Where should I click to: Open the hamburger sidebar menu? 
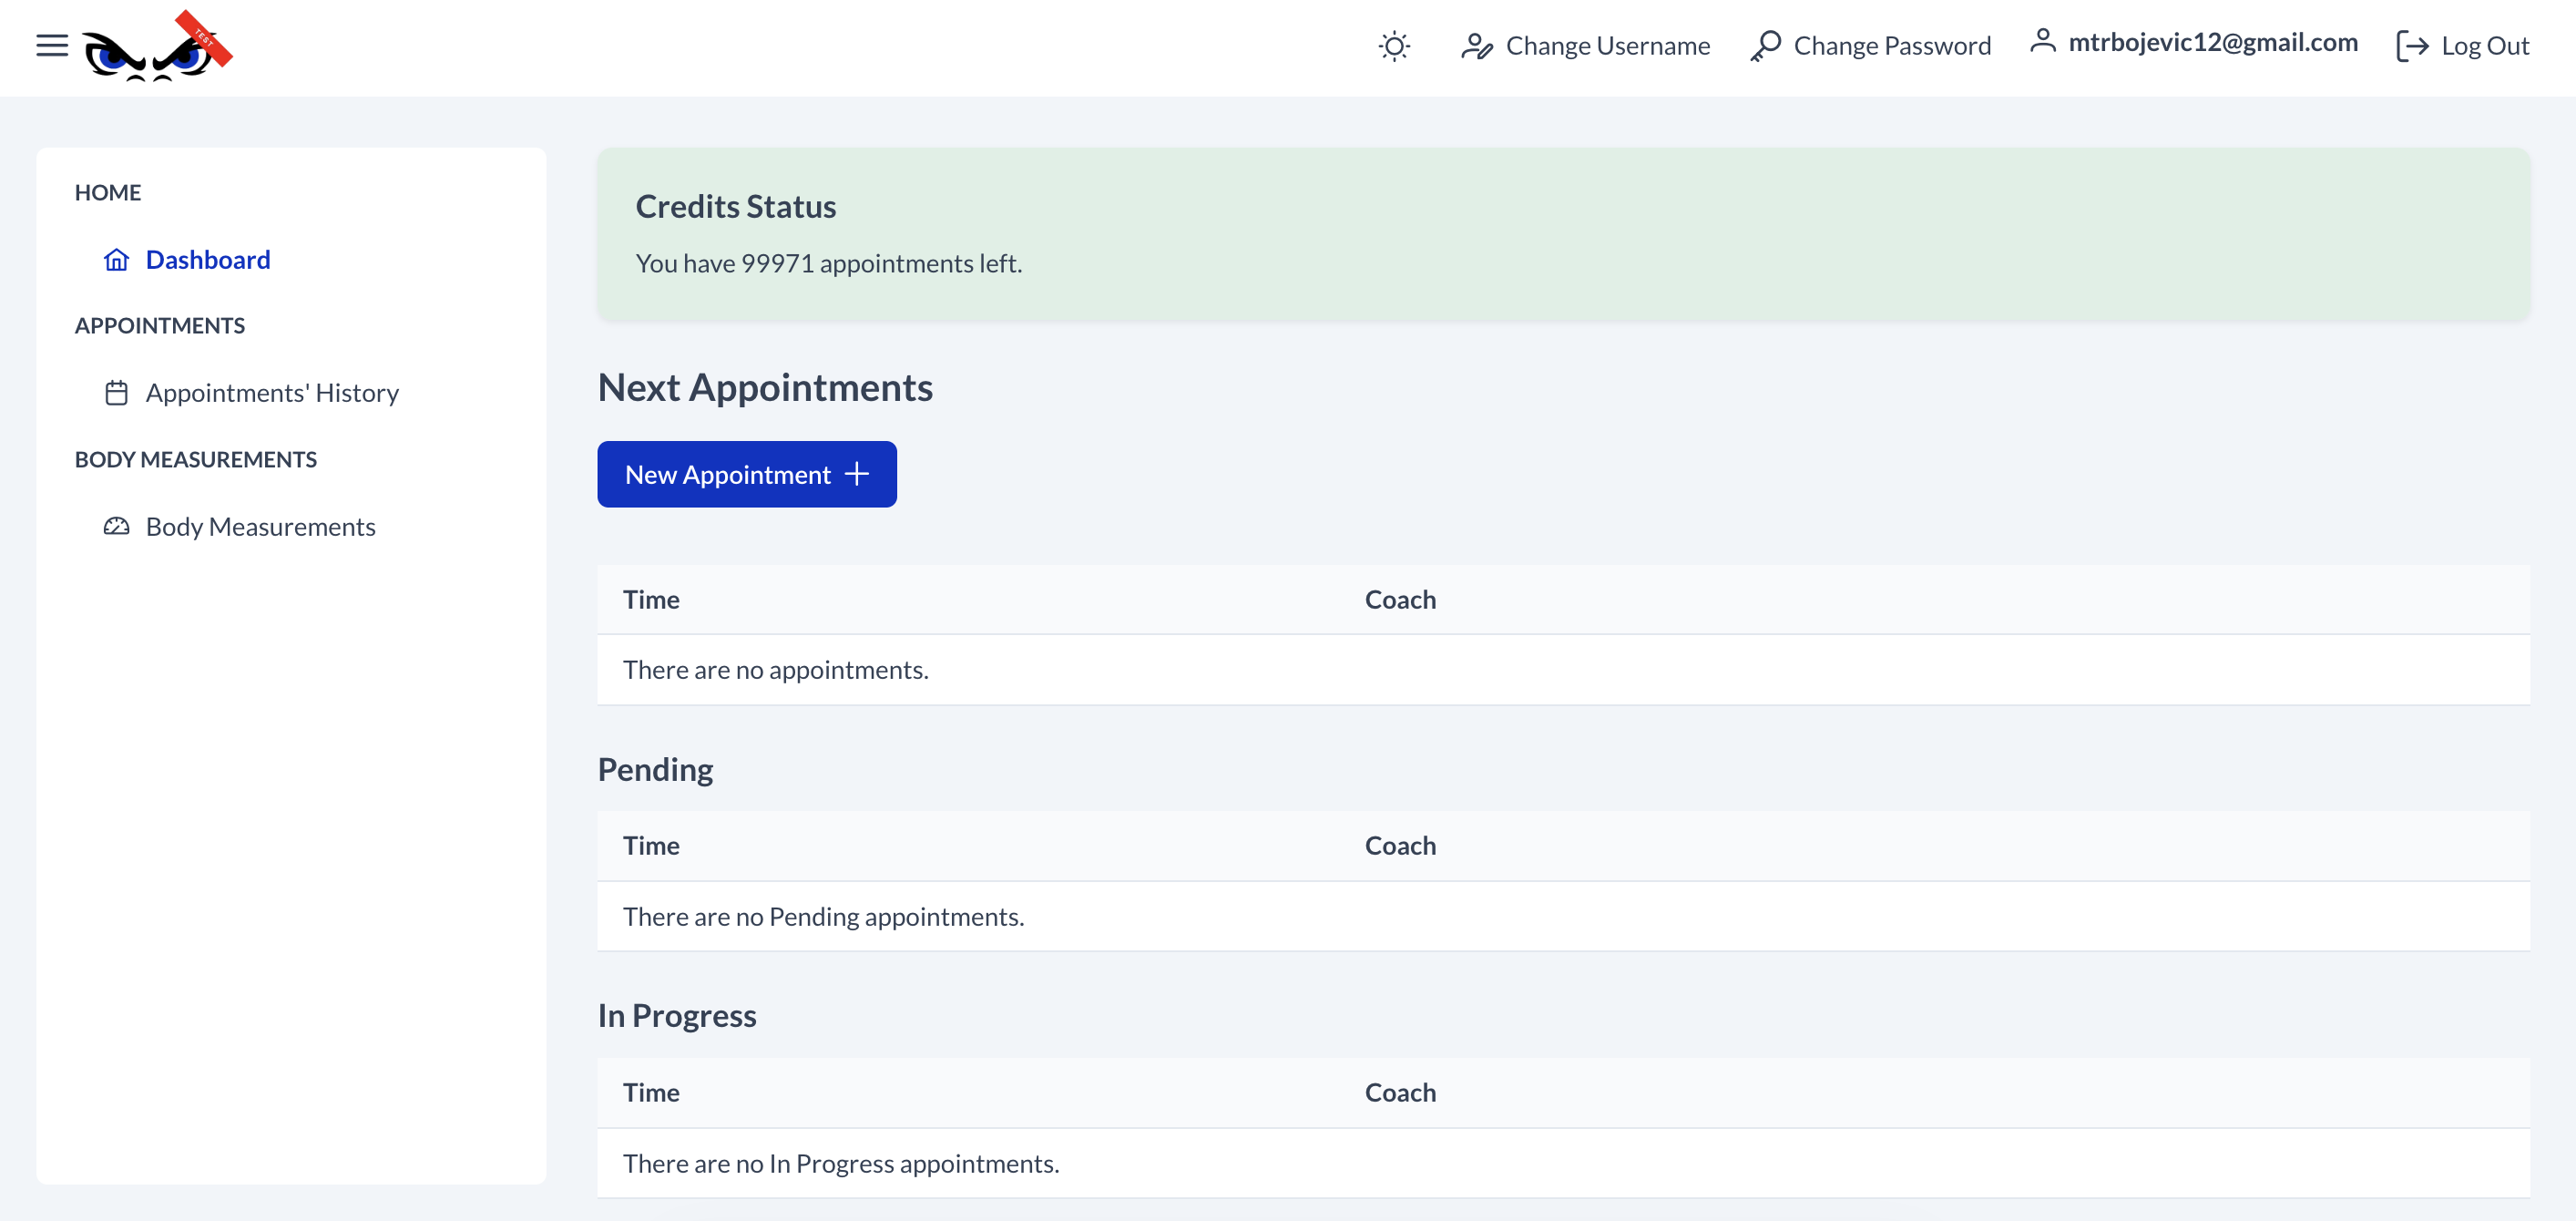click(x=52, y=45)
